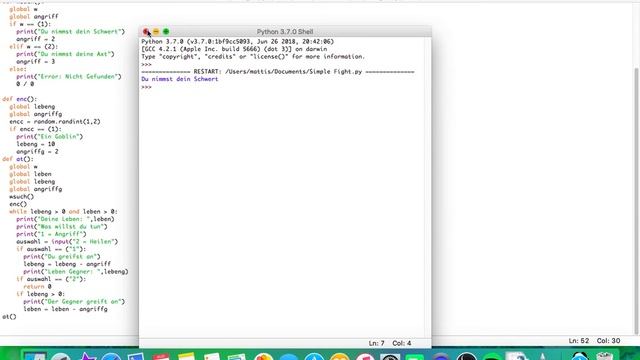Close the Python 3.7.0 Shell window
The width and height of the screenshot is (640, 360).
tap(146, 31)
